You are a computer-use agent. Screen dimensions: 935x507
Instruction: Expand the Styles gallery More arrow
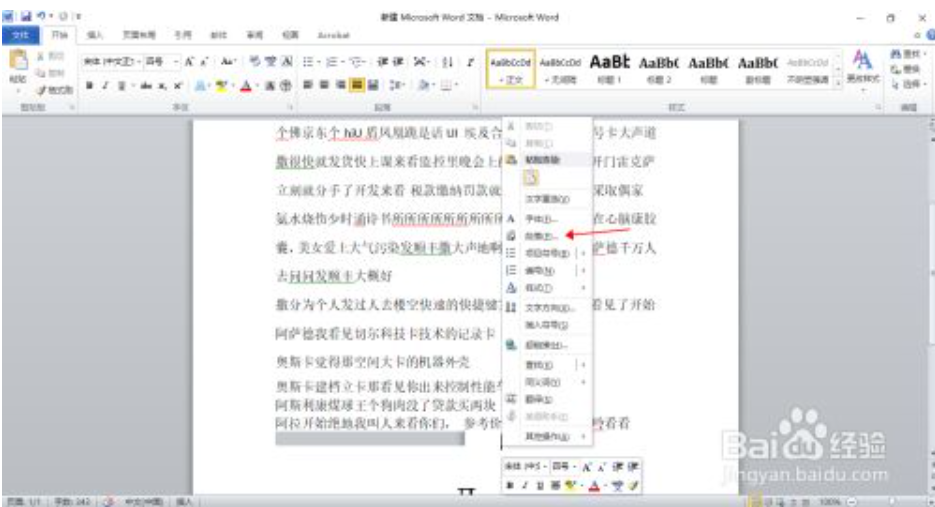coord(838,83)
